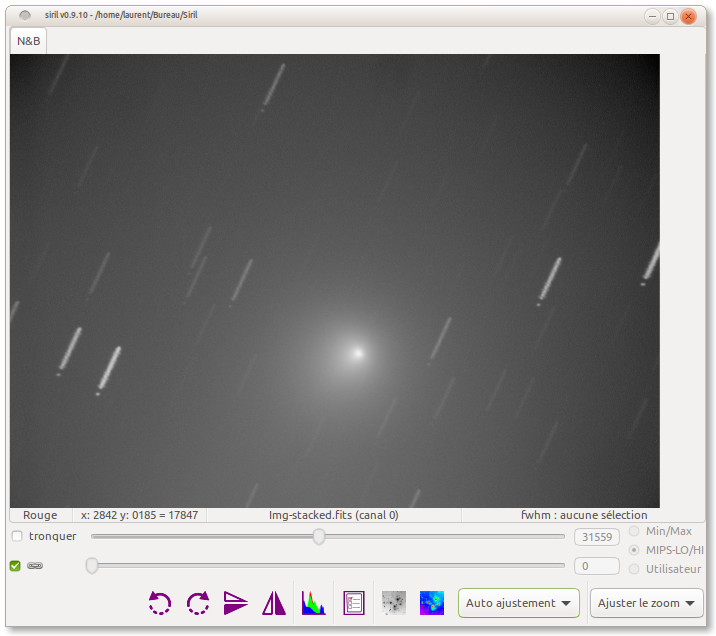This screenshot has width=716, height=636.
Task: Open the histogram tool
Action: [314, 603]
